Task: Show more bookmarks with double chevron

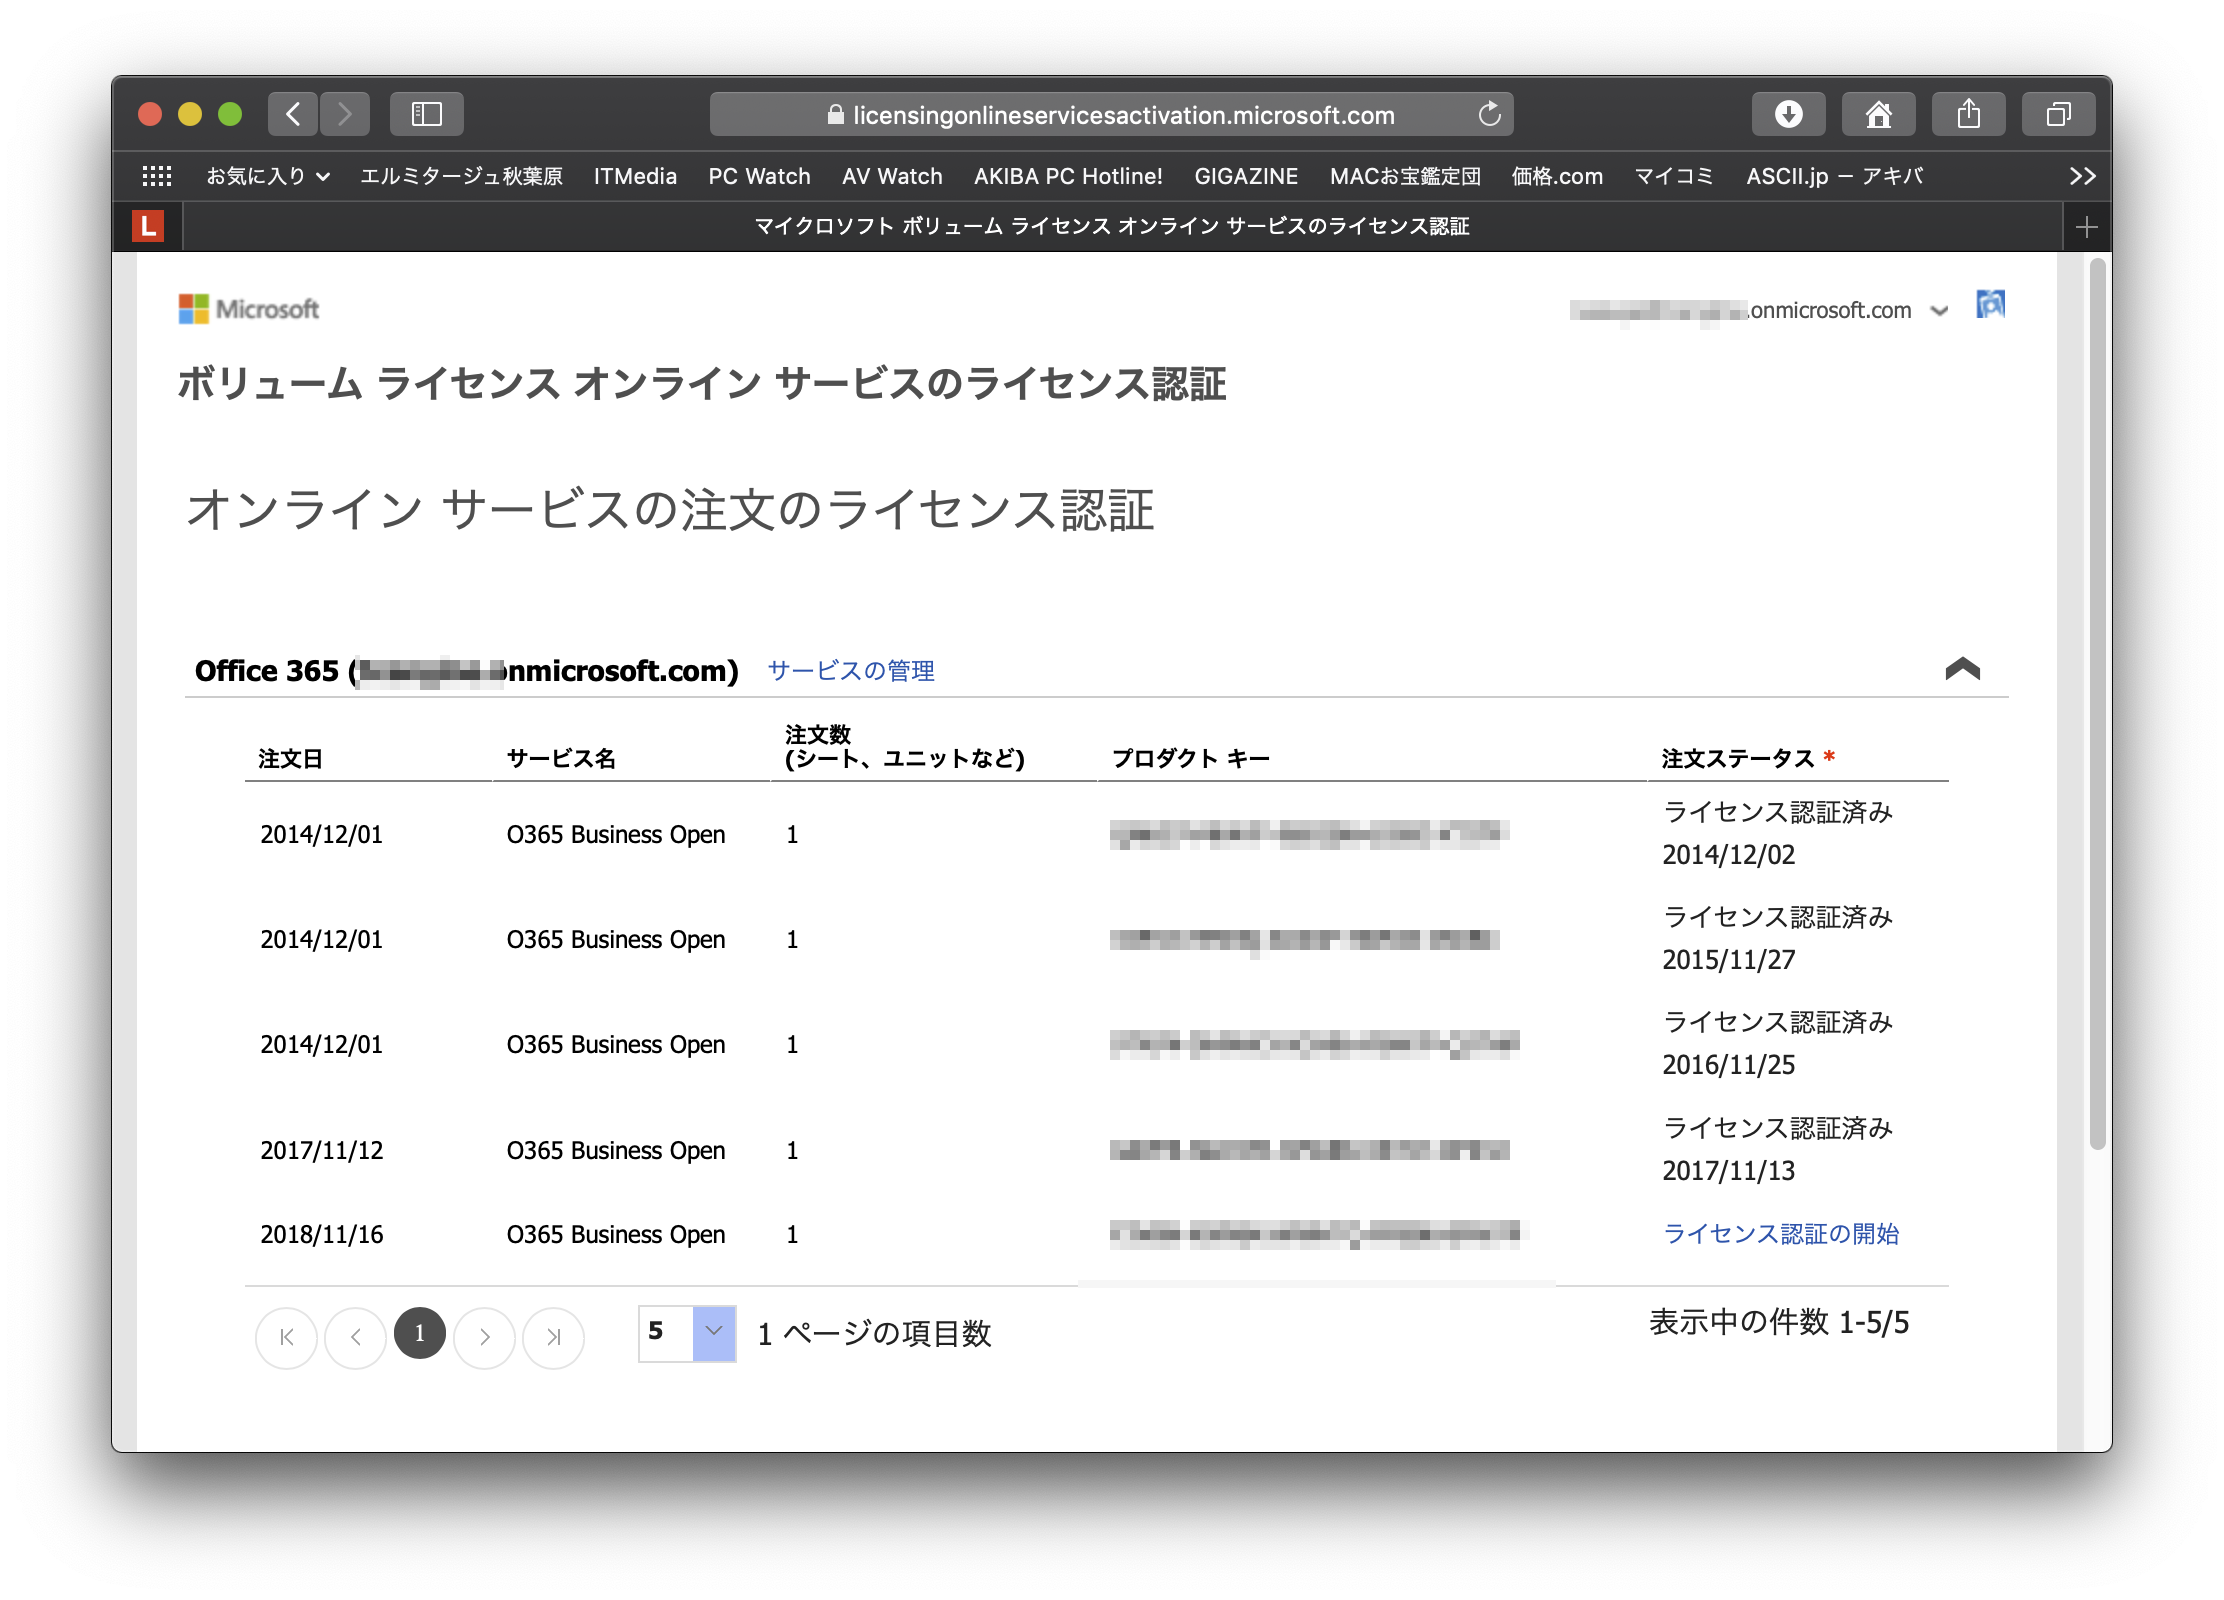Action: click(2082, 176)
